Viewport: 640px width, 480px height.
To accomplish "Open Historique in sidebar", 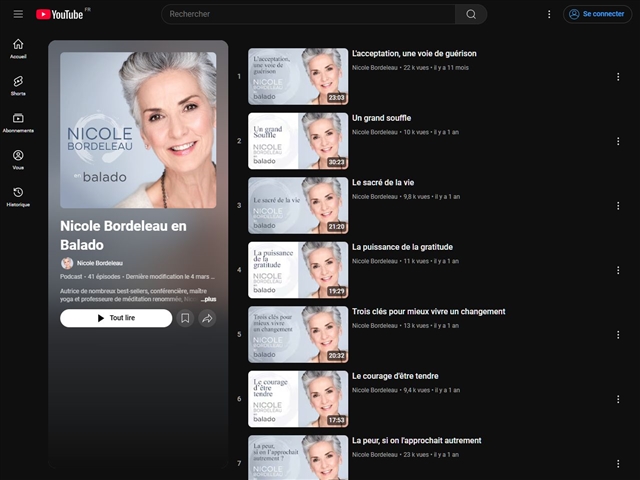I will [x=18, y=197].
